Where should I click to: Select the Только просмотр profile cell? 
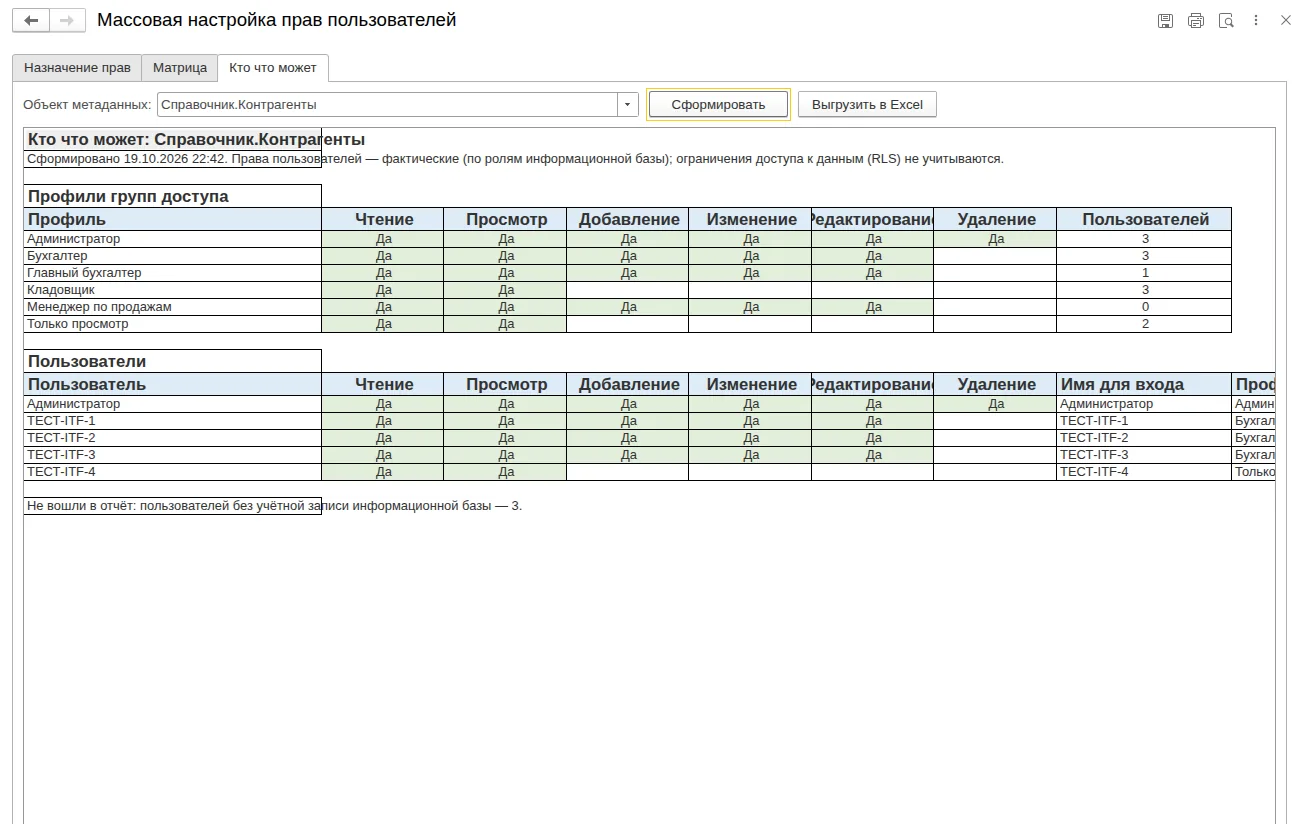pyautogui.click(x=172, y=324)
